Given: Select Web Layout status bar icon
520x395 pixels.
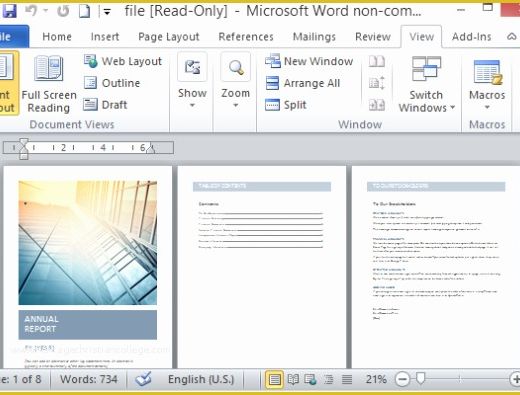Looking at the screenshot, I should click(x=311, y=379).
